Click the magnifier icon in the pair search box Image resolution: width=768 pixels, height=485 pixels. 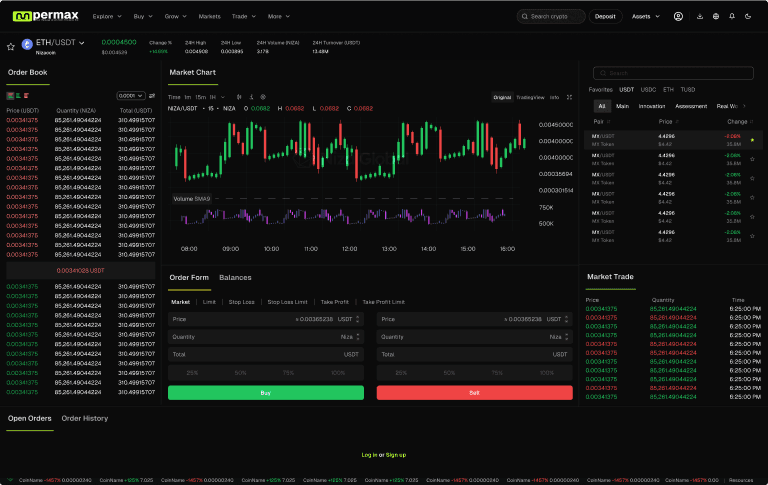pos(603,73)
